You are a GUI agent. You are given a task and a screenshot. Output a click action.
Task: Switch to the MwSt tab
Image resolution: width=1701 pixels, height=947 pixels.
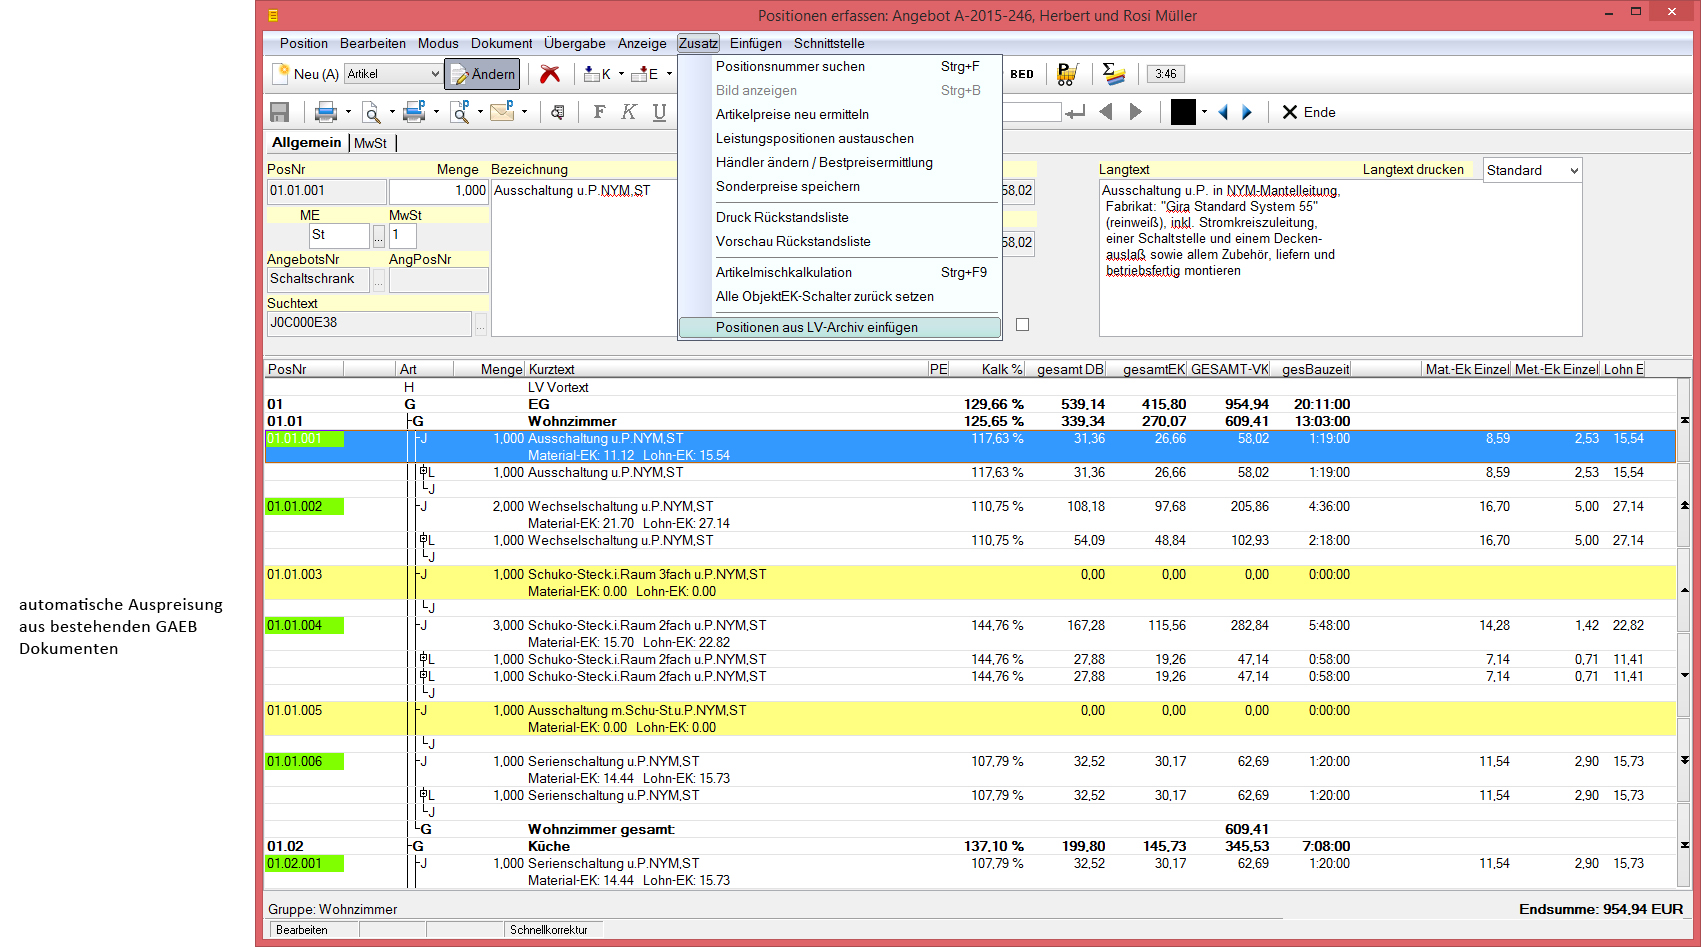point(370,143)
